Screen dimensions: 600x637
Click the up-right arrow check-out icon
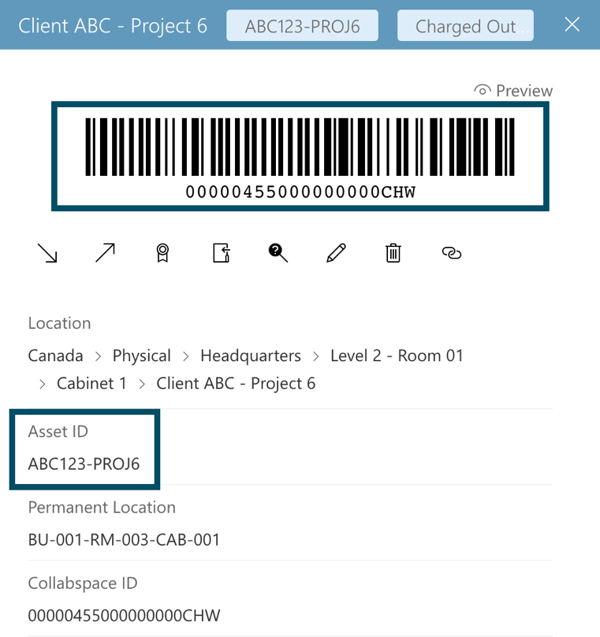(105, 253)
